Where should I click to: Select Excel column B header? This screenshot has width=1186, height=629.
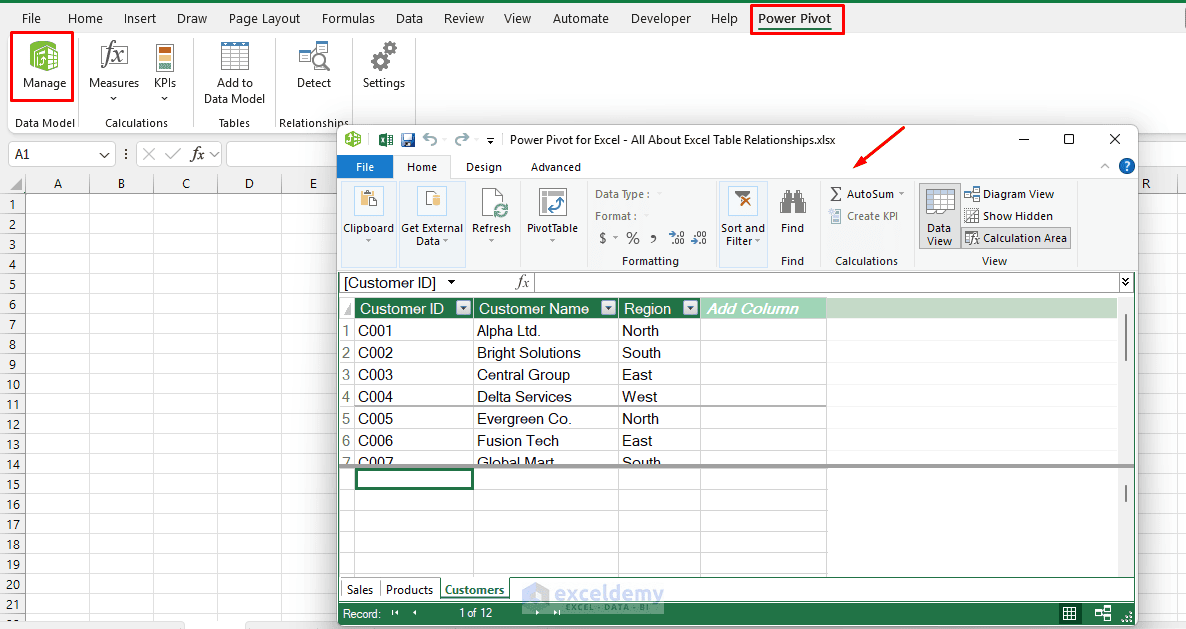[x=121, y=184]
